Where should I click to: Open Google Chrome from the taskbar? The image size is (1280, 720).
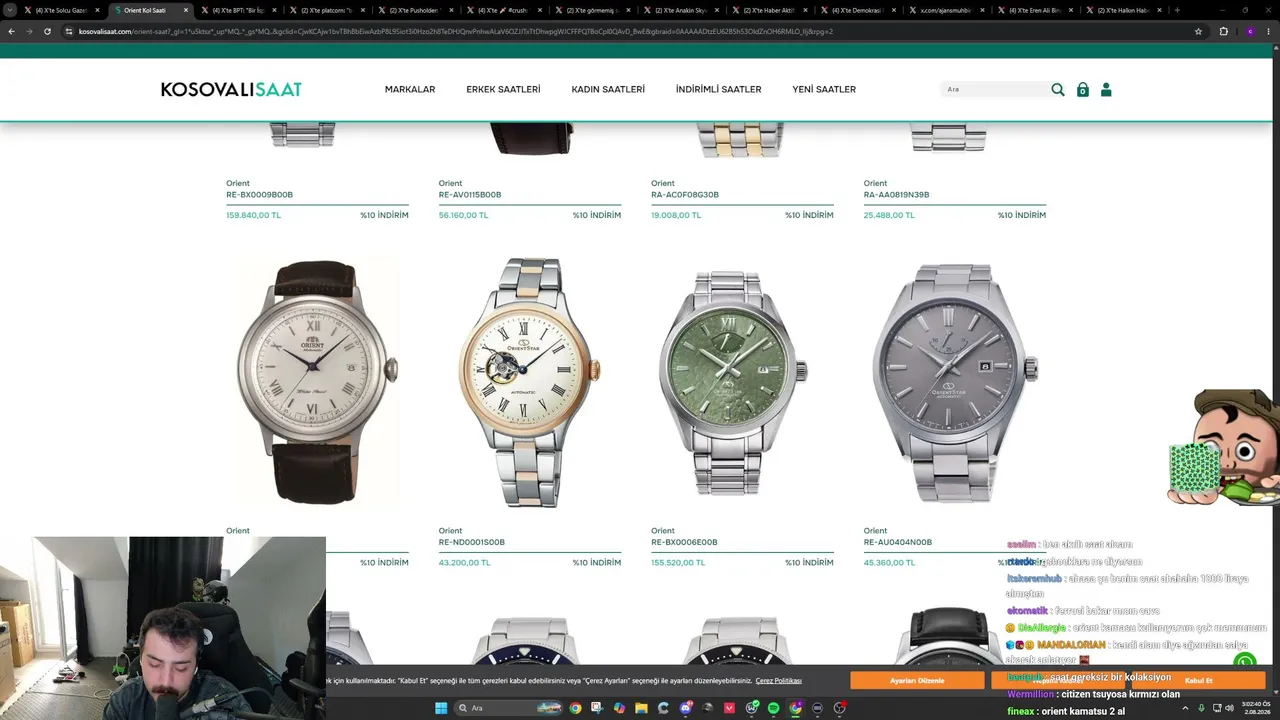click(575, 708)
